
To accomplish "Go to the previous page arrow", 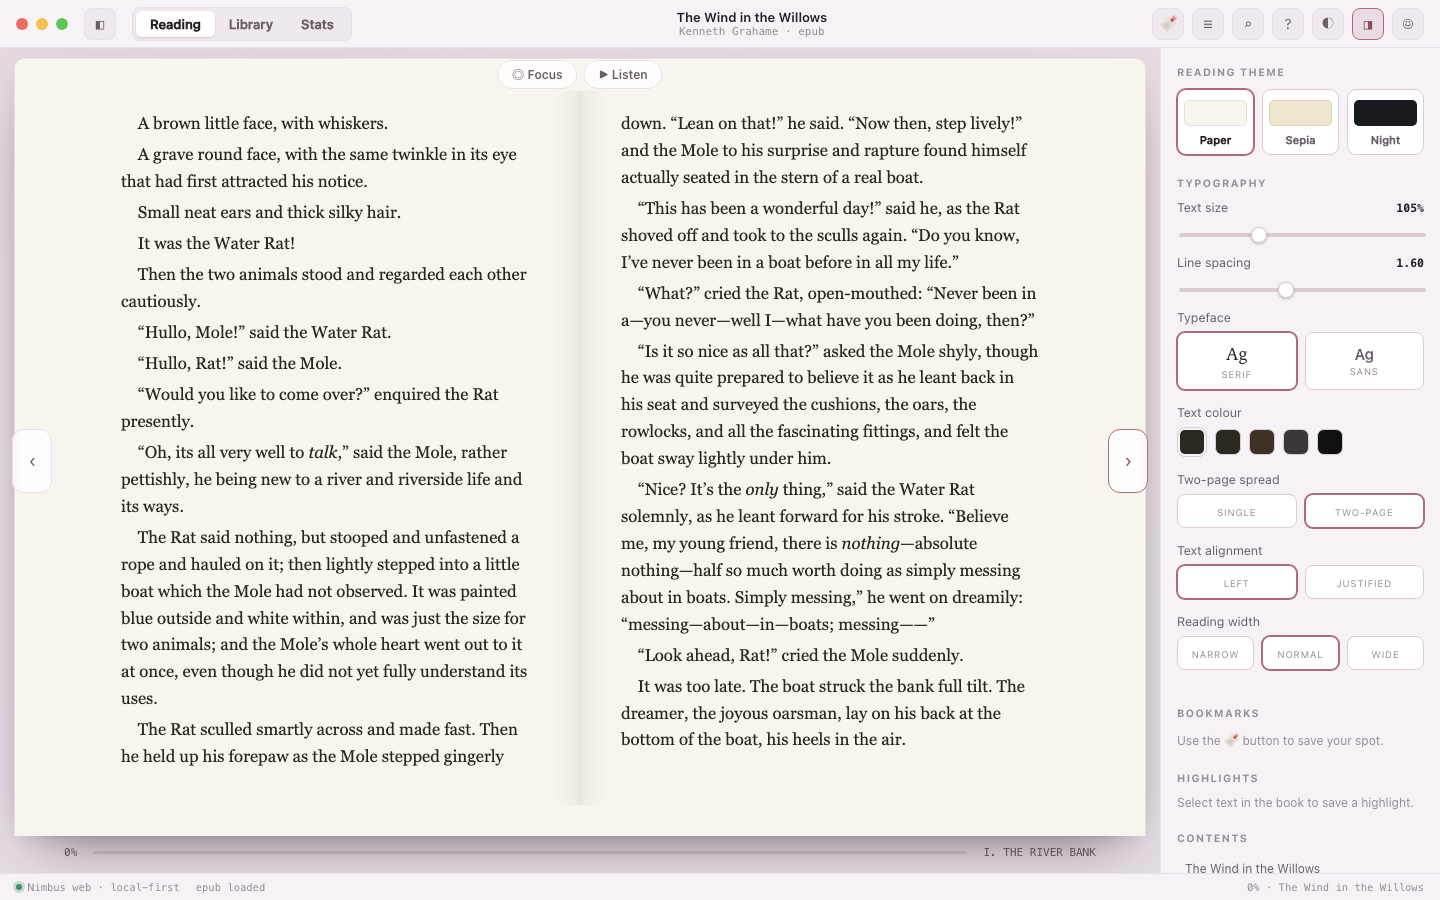I will 32,461.
